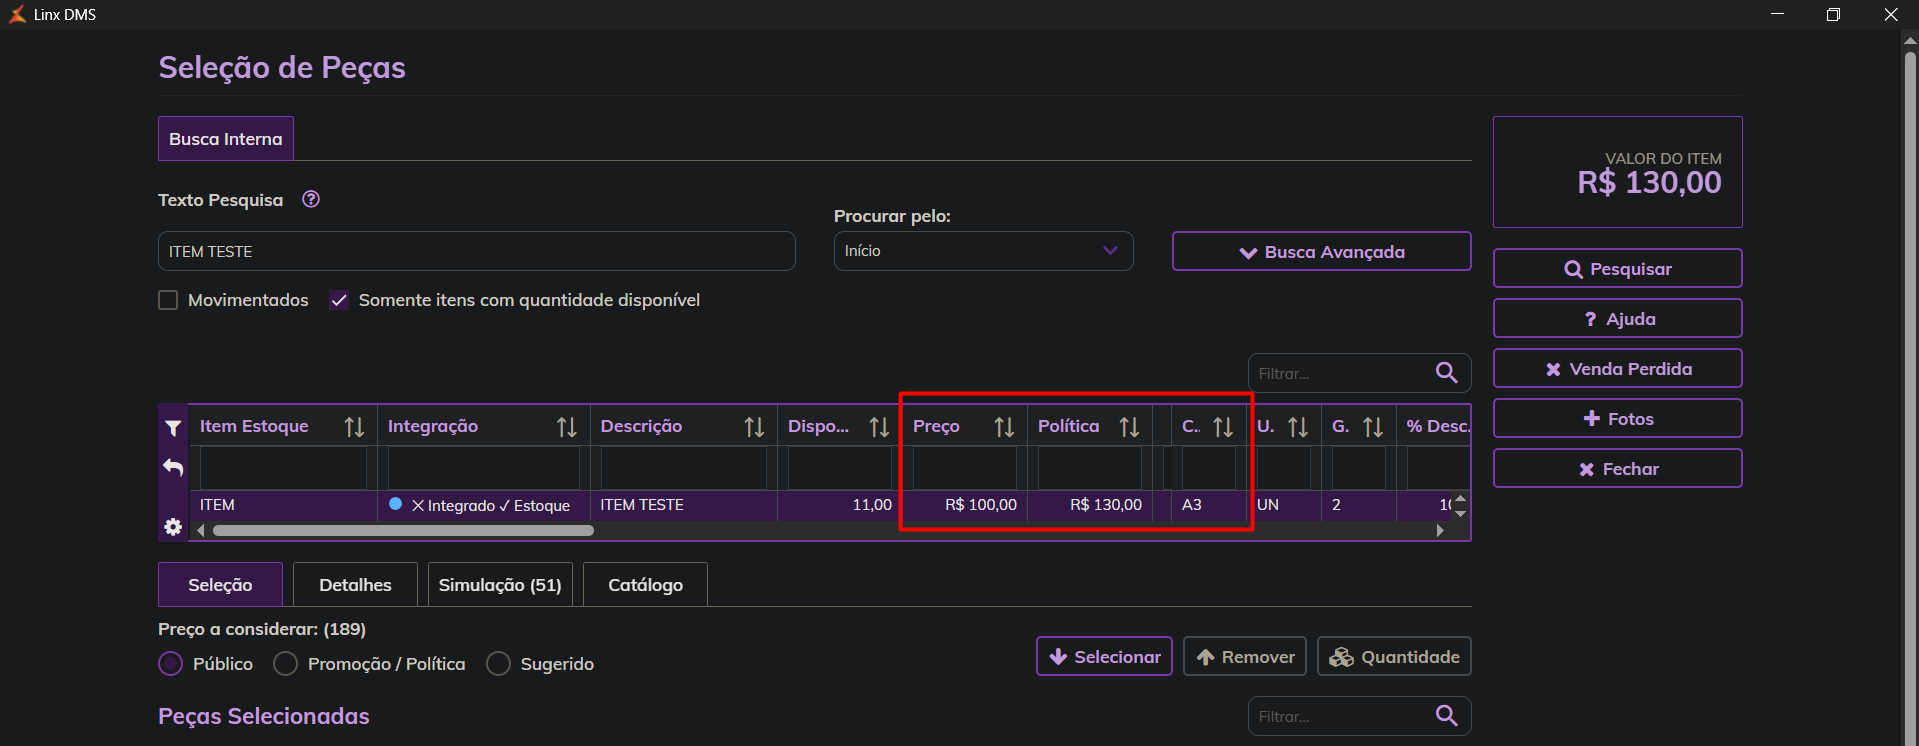1919x746 pixels.
Task: Open the Procurar pelo dropdown
Action: (983, 251)
